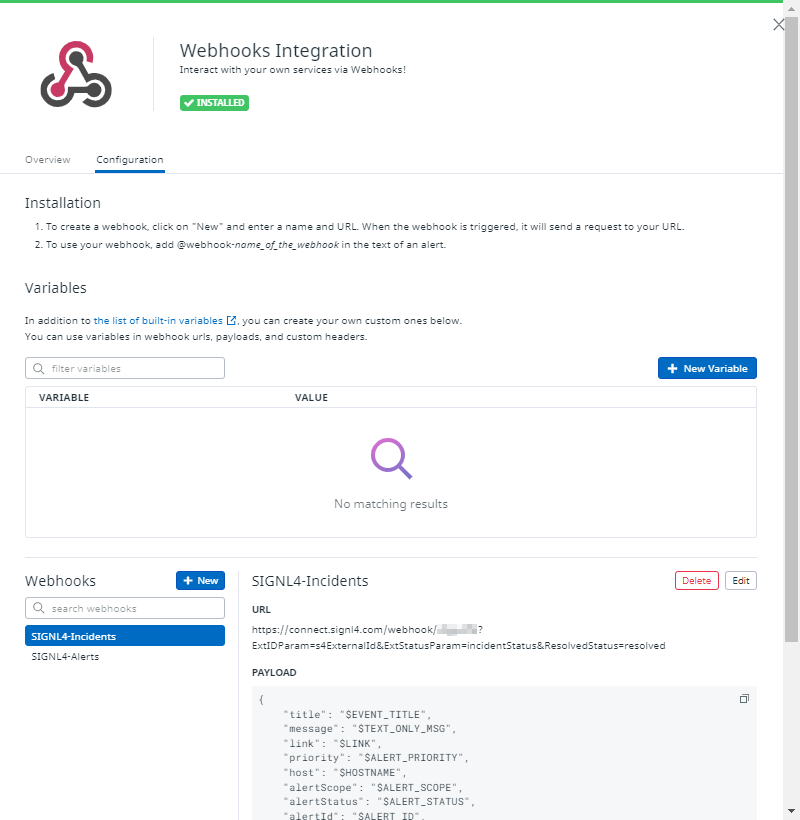Click the SIGNL4-Incidents detail heading
The width and height of the screenshot is (800, 820).
point(310,581)
